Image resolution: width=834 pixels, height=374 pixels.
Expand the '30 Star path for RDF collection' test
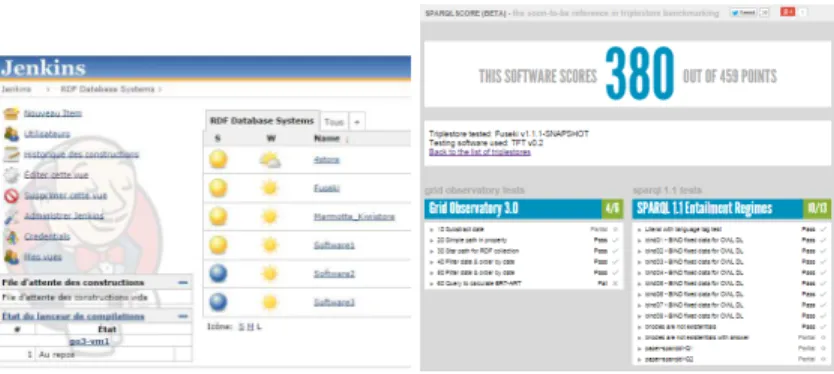524,251
